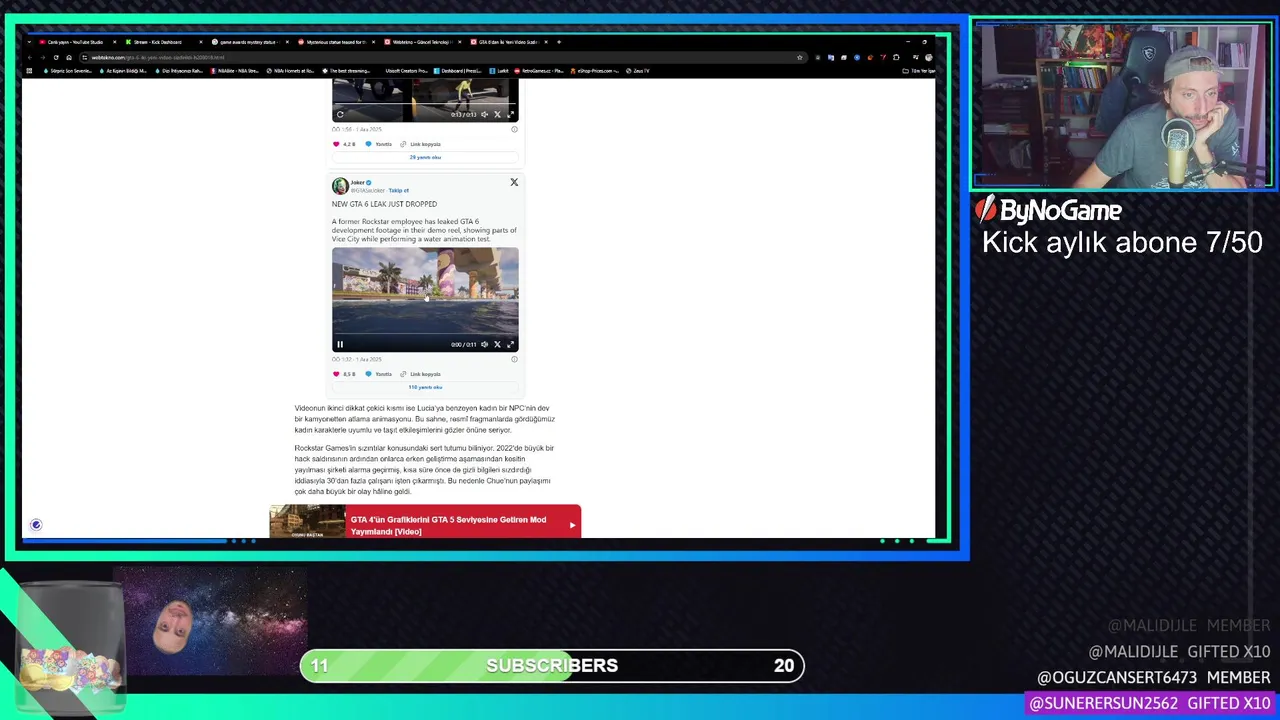Open the GTA 4 mod article thumbnail
This screenshot has width=1280, height=720.
click(x=307, y=522)
